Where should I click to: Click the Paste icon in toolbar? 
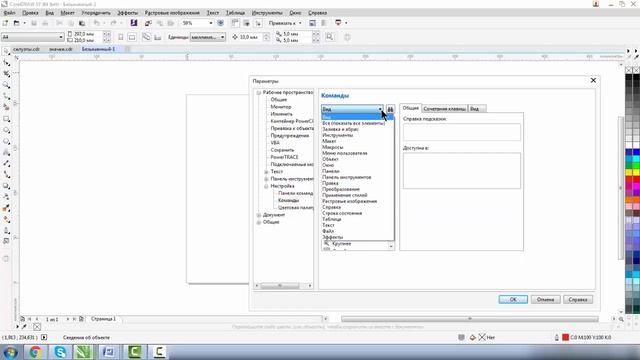pos(82,23)
